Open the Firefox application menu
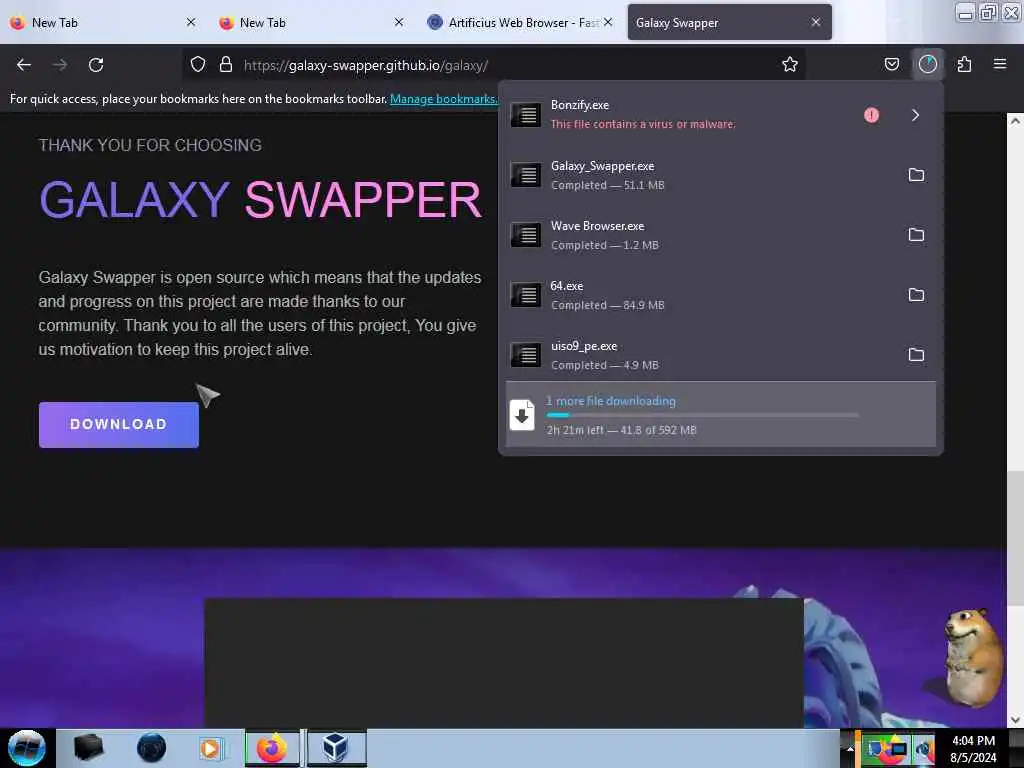The width and height of the screenshot is (1024, 768). [1000, 65]
